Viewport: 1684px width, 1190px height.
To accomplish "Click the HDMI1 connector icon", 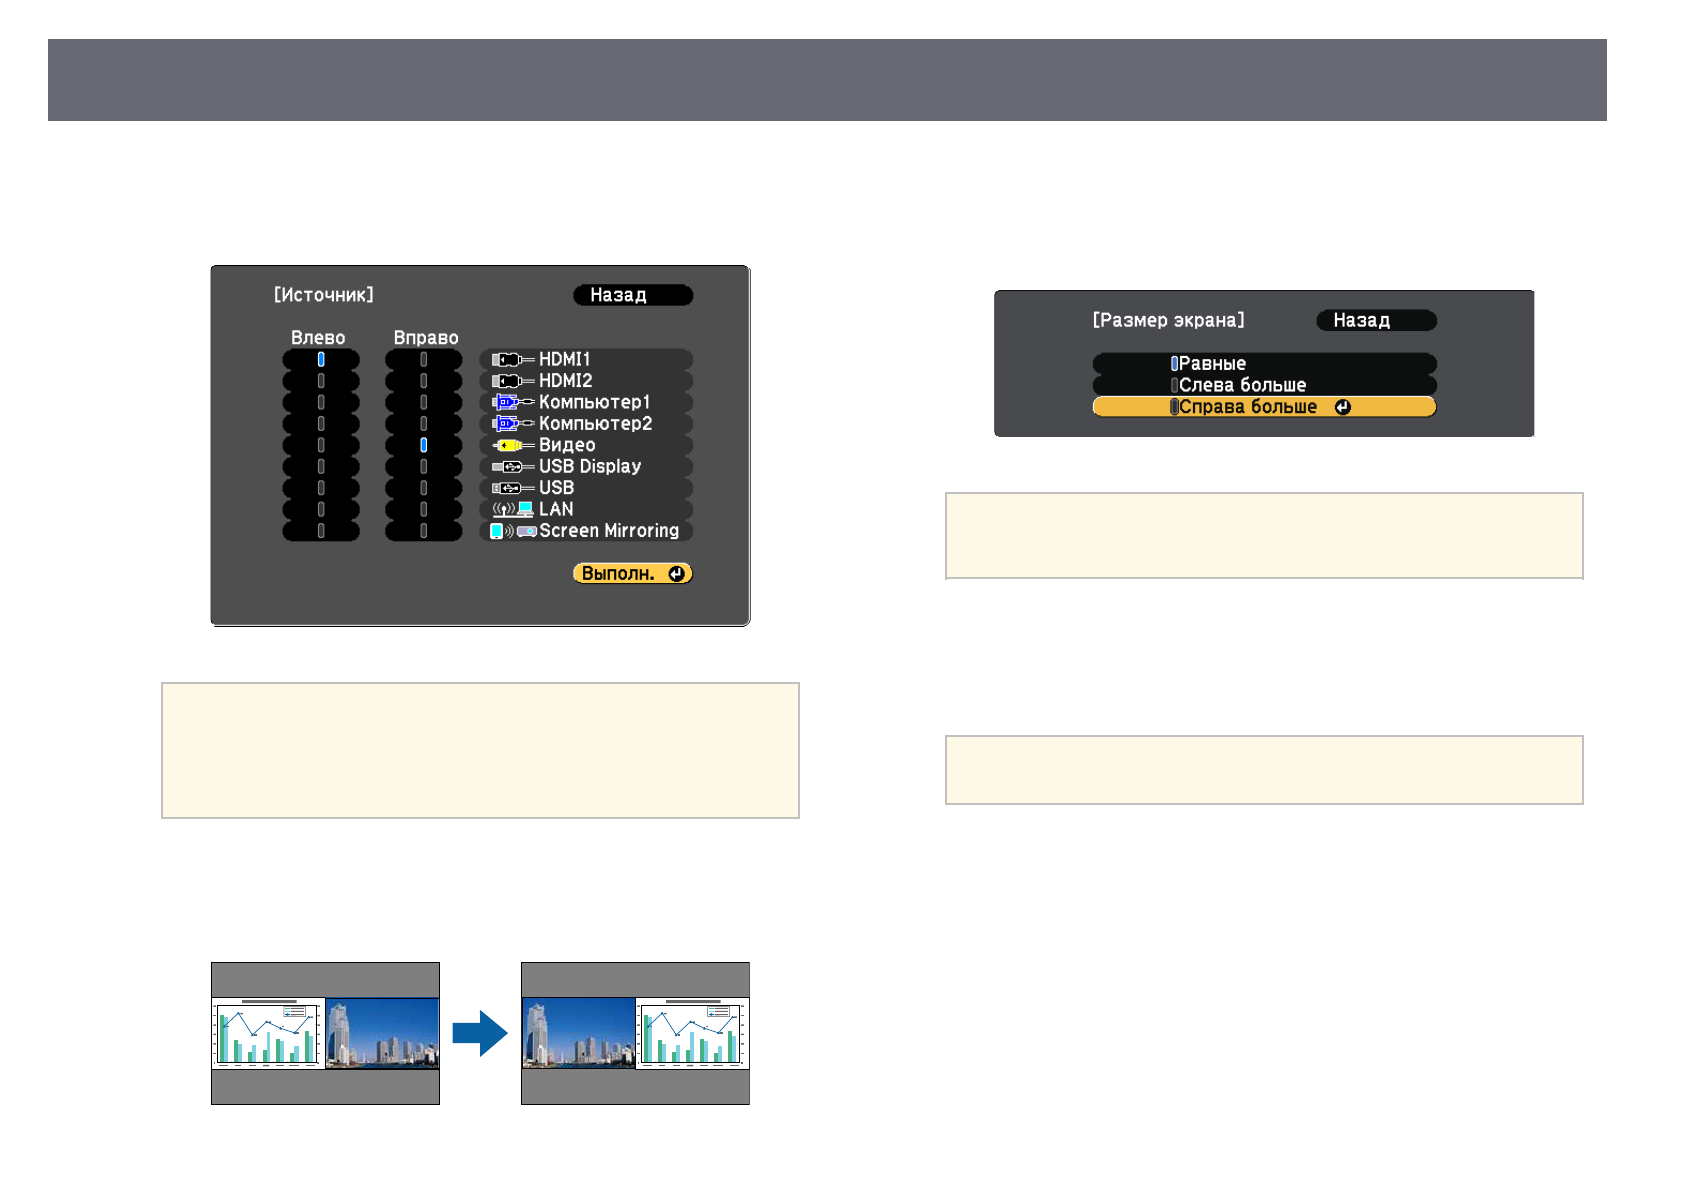I will (511, 360).
